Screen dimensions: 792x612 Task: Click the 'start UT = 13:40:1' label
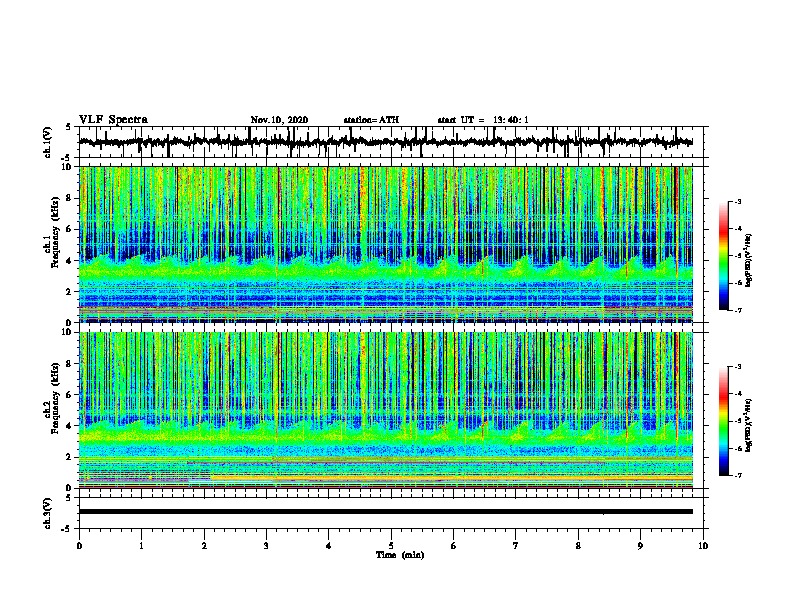tap(483, 120)
